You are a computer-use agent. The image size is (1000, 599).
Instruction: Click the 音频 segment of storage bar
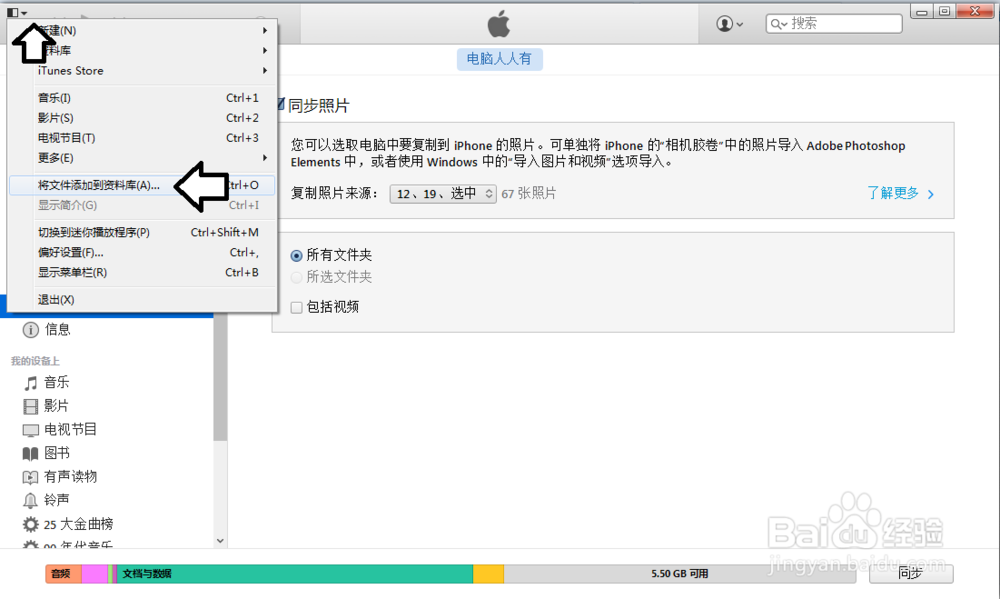(x=63, y=573)
